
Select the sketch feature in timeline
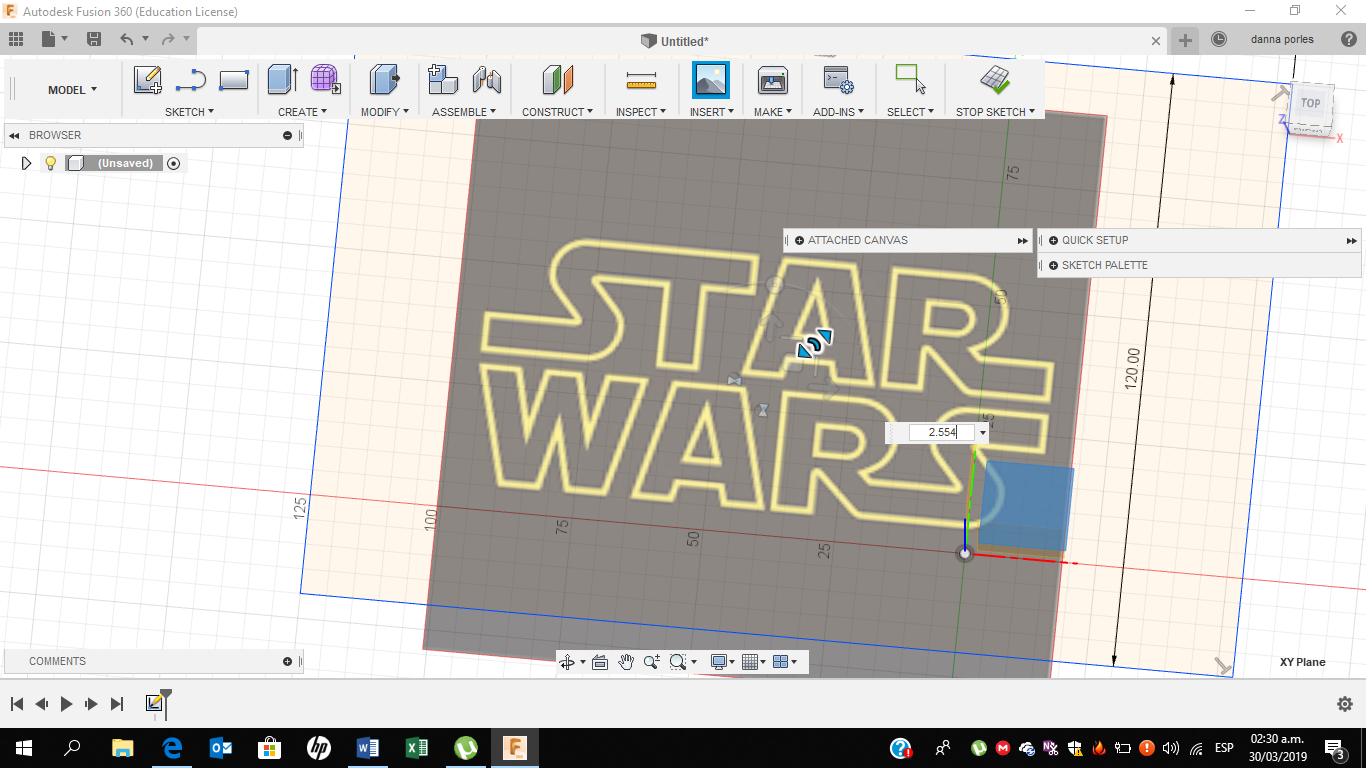pyautogui.click(x=154, y=704)
